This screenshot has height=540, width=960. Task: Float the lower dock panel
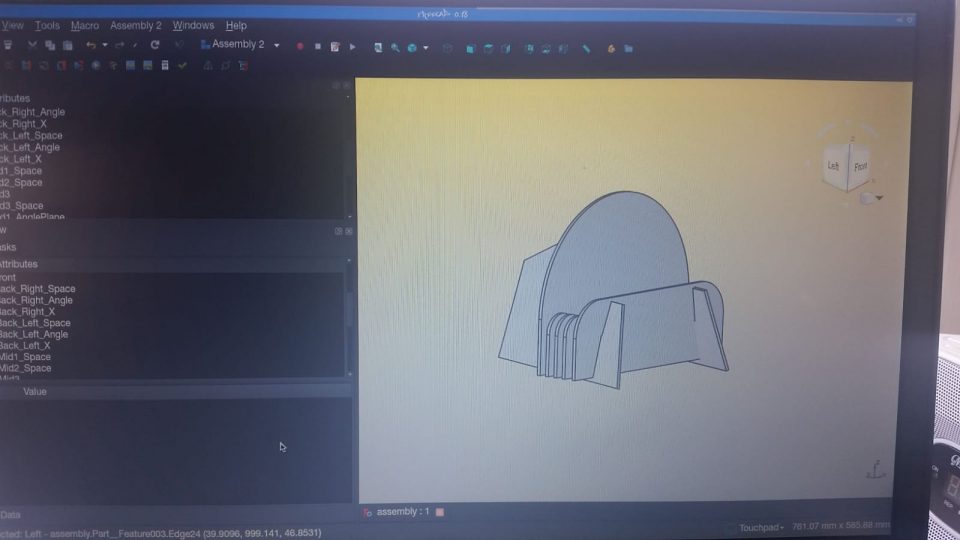tap(339, 231)
